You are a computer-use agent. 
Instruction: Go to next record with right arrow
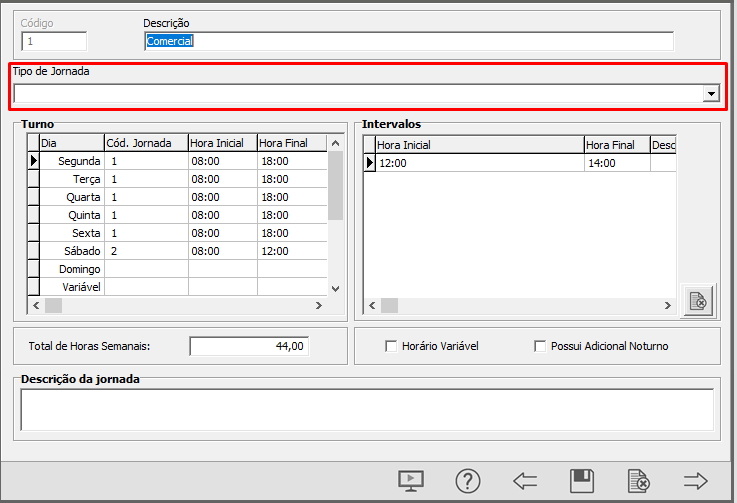pyautogui.click(x=695, y=480)
